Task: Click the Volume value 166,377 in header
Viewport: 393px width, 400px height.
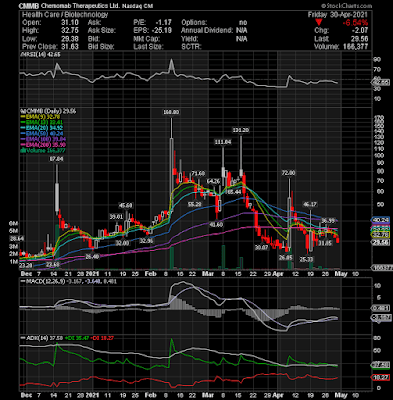Action: 355,47
